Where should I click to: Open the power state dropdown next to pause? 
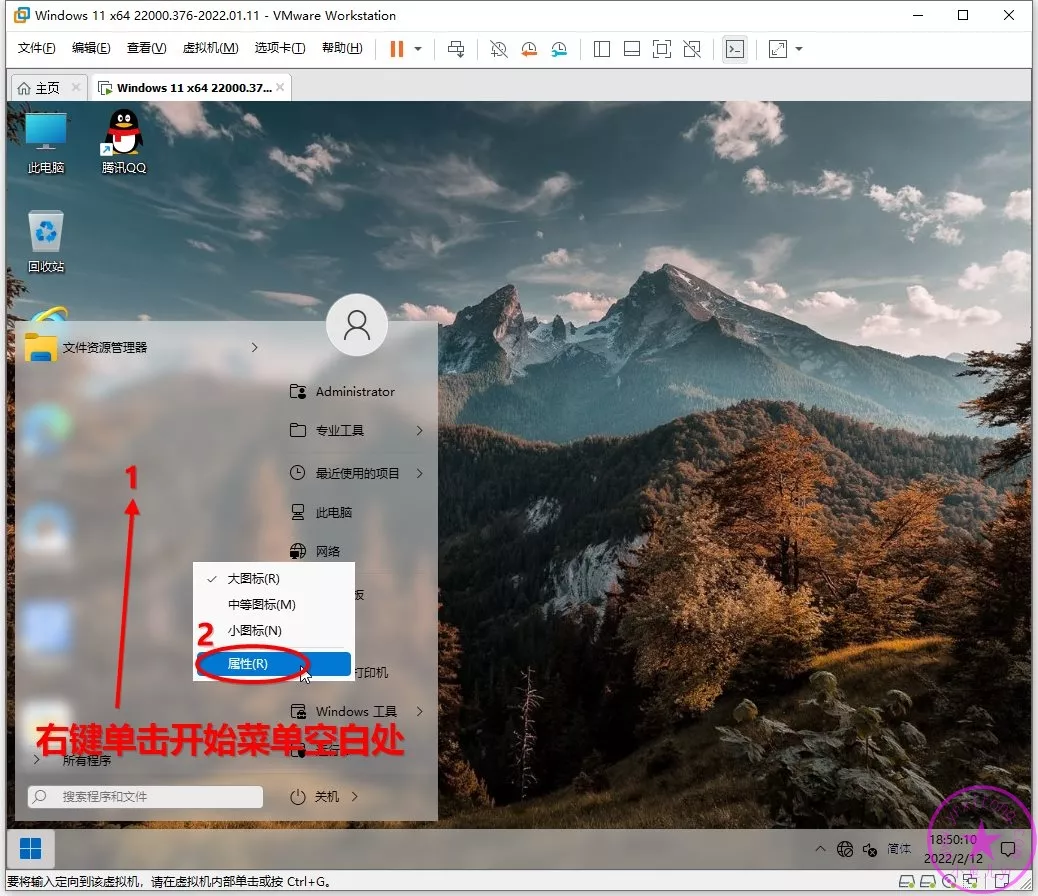tap(418, 49)
